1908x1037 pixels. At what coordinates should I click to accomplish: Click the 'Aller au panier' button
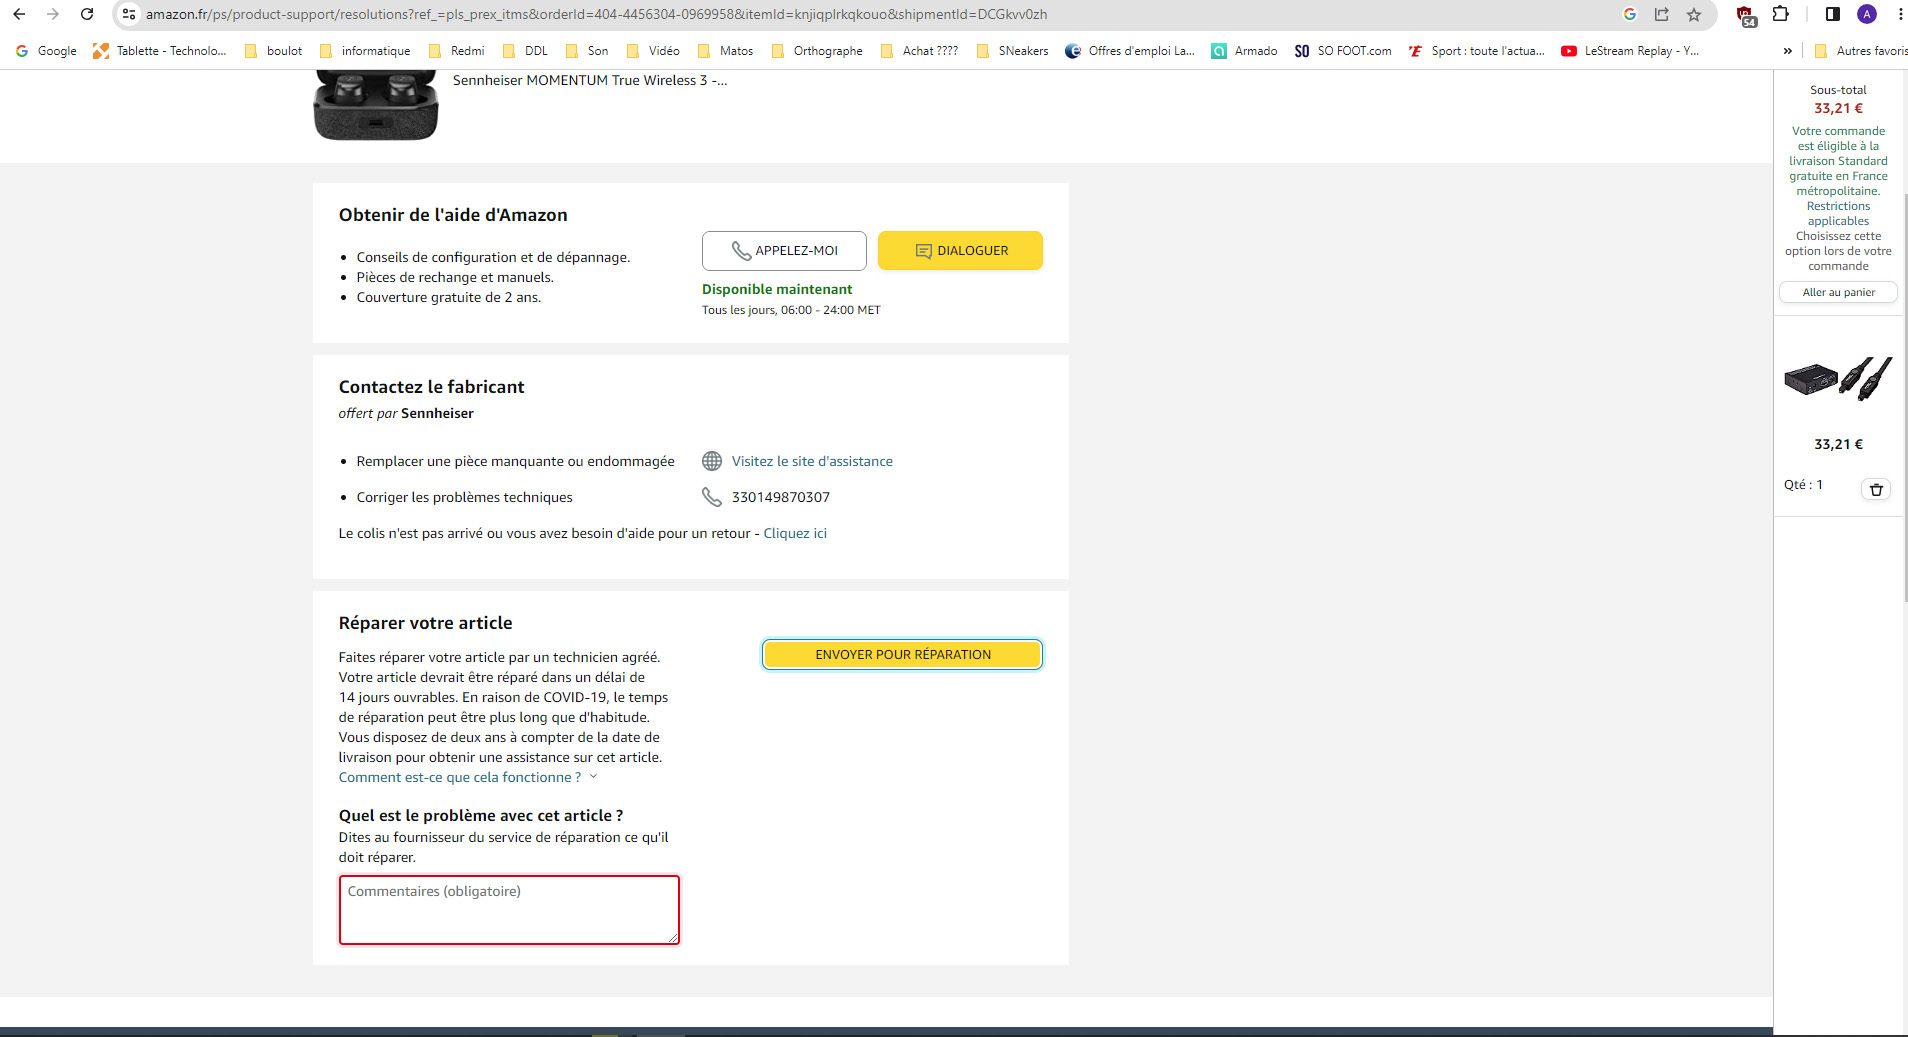click(x=1838, y=292)
